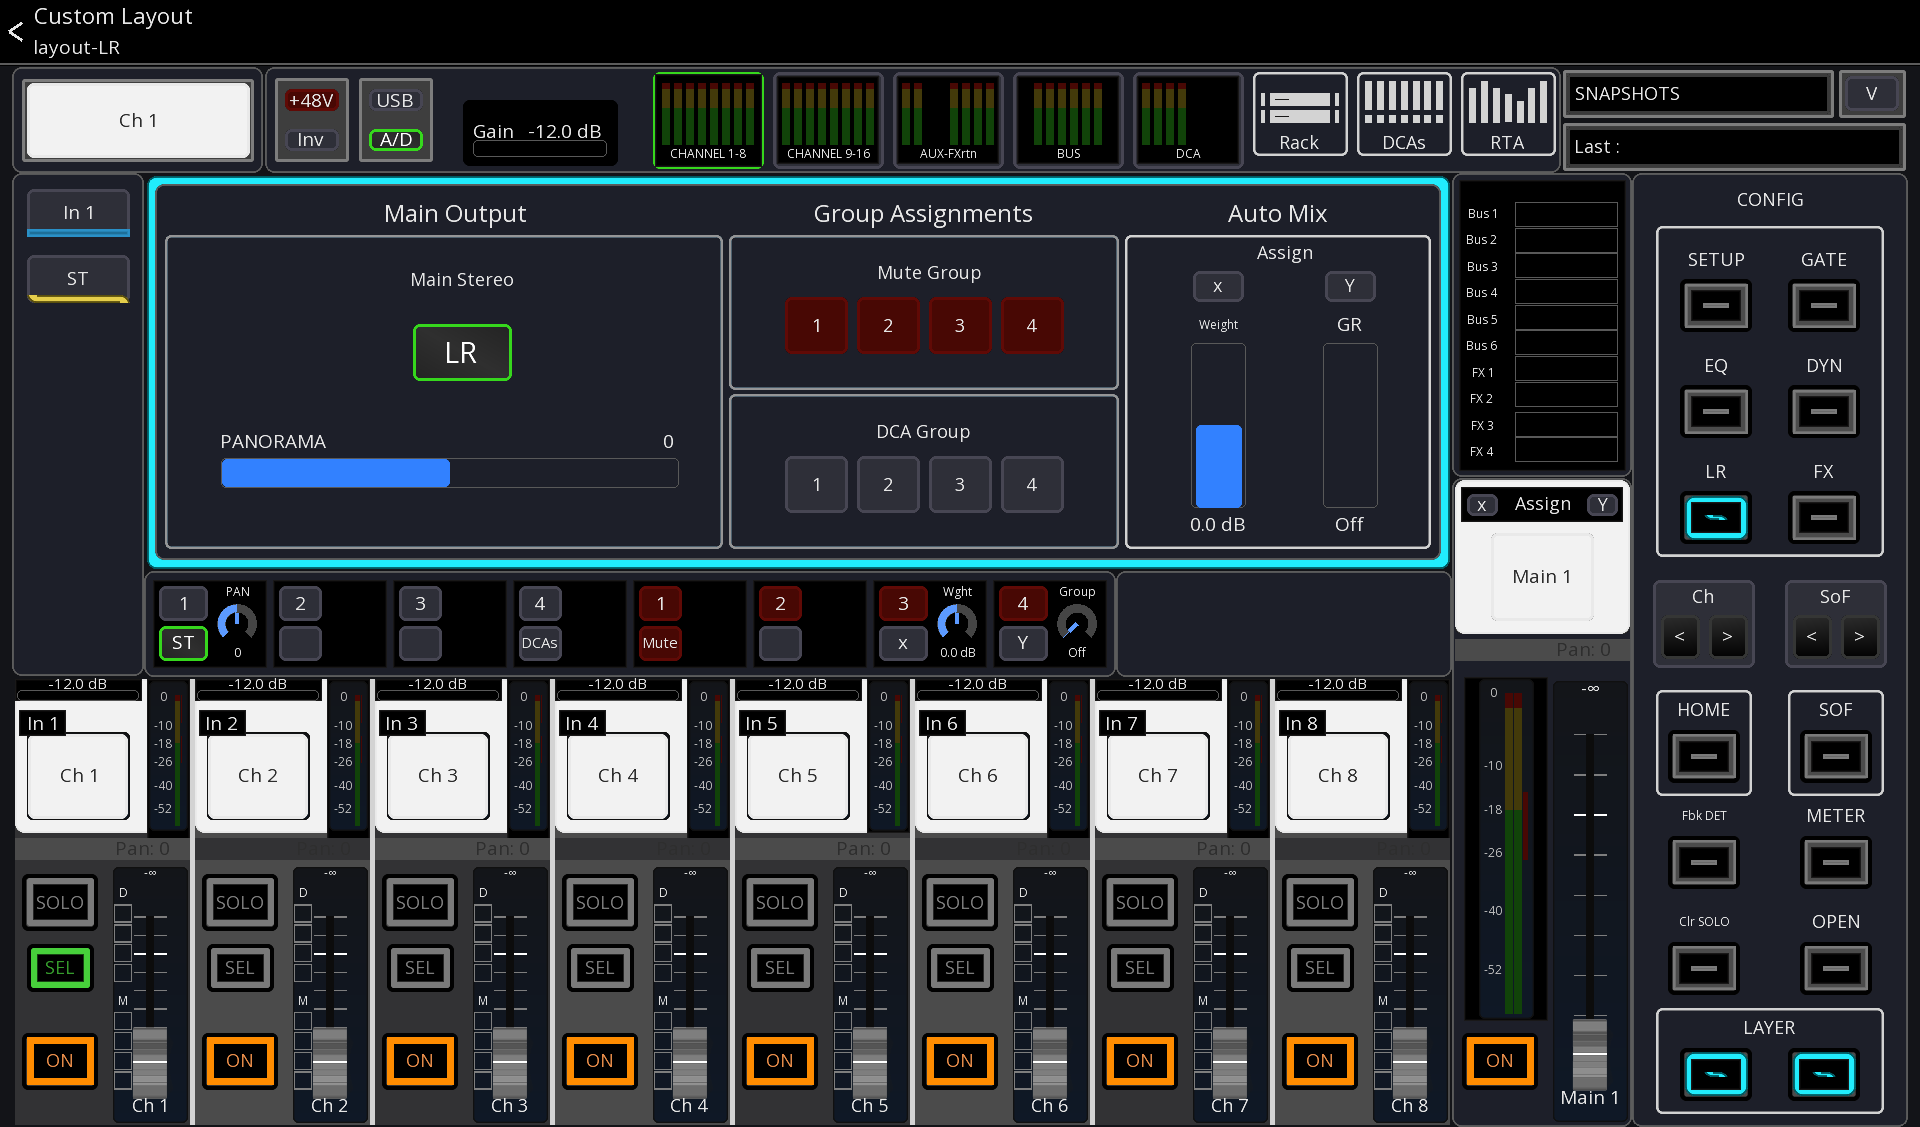Select the right LAYER button
Image resolution: width=1920 pixels, height=1127 pixels.
(x=1824, y=1075)
